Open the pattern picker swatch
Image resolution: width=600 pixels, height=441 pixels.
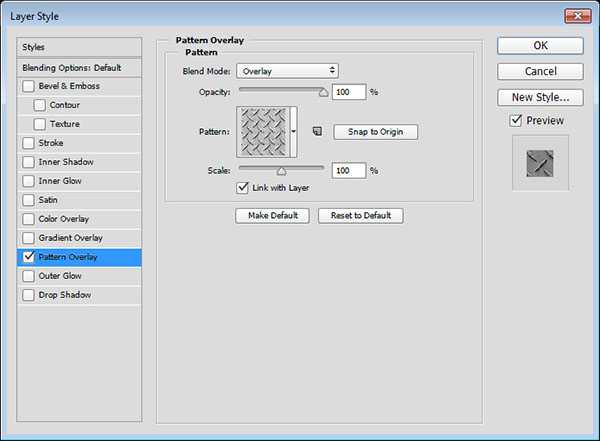pos(262,132)
